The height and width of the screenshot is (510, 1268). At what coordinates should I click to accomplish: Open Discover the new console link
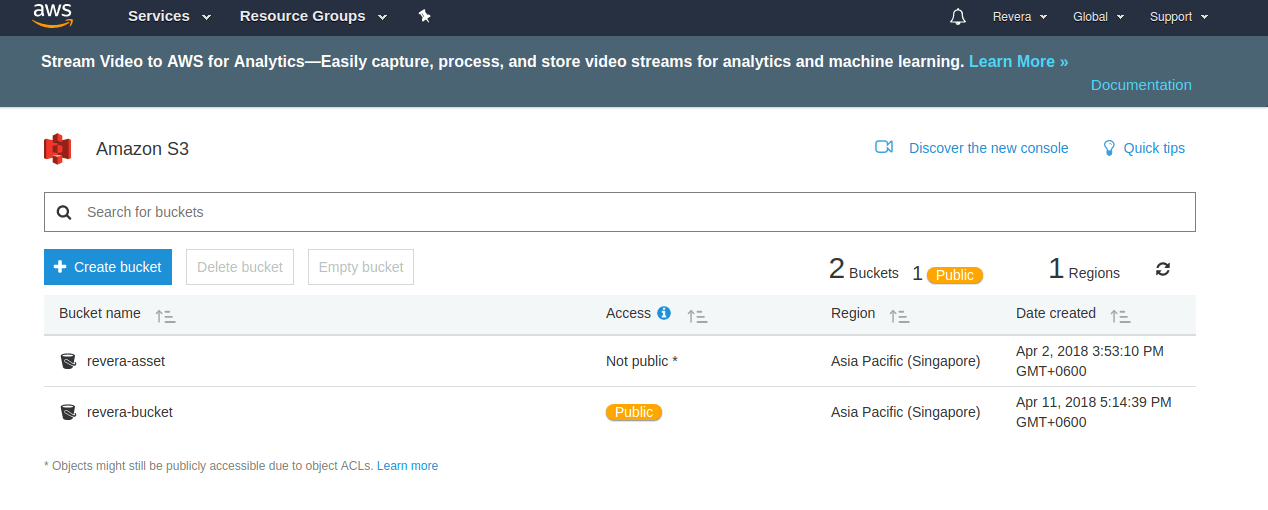coord(988,148)
